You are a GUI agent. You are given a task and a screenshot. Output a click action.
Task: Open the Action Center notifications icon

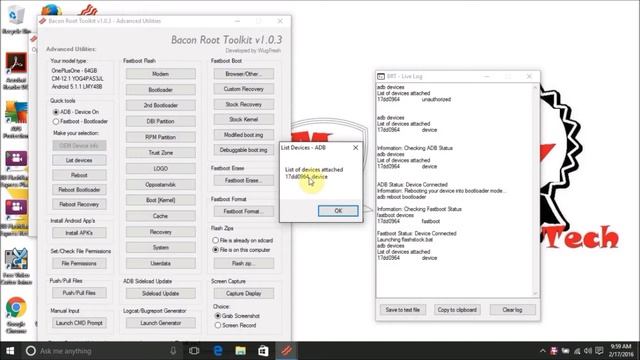(x=599, y=351)
